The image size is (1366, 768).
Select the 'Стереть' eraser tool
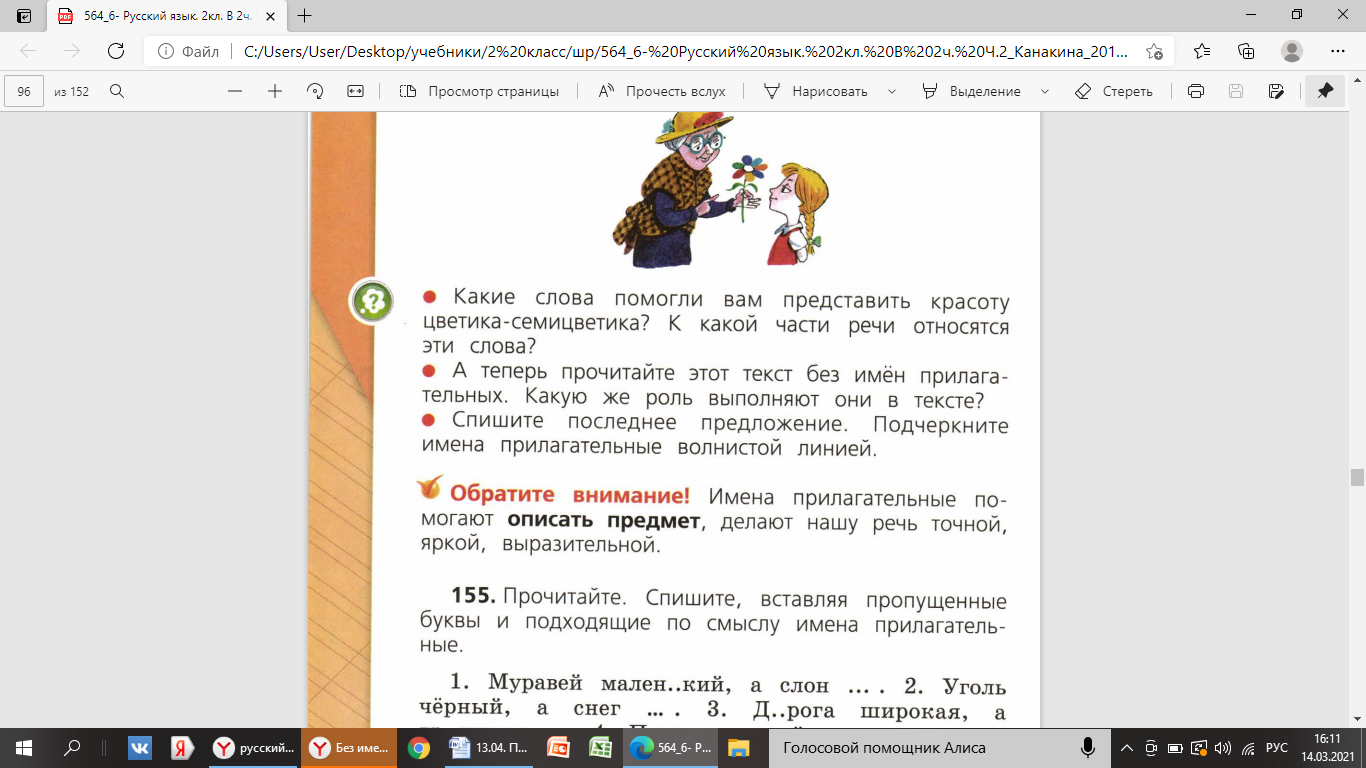[x=1113, y=91]
